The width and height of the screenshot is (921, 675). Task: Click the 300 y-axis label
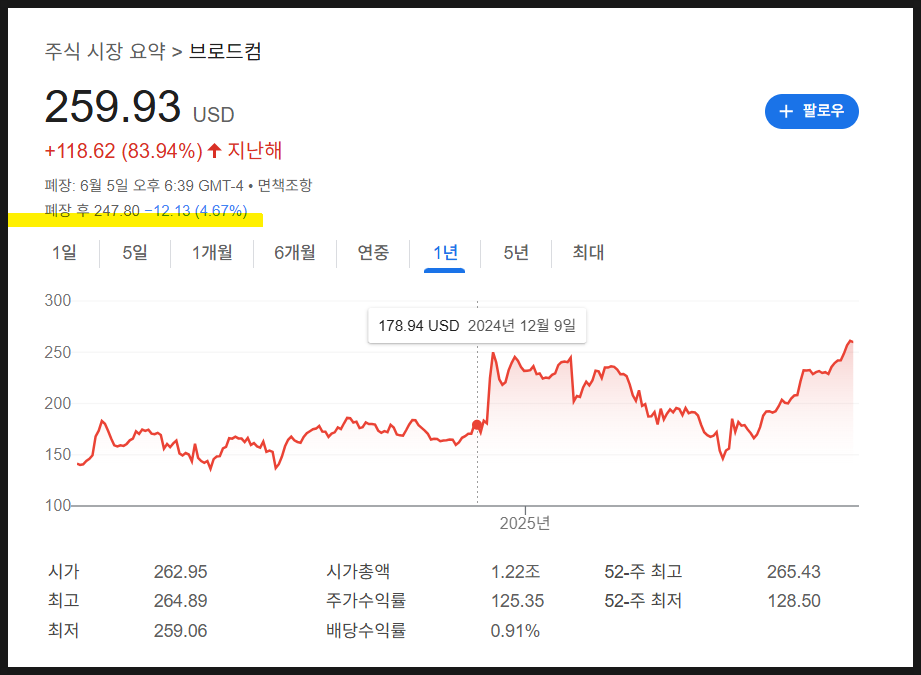pos(58,300)
